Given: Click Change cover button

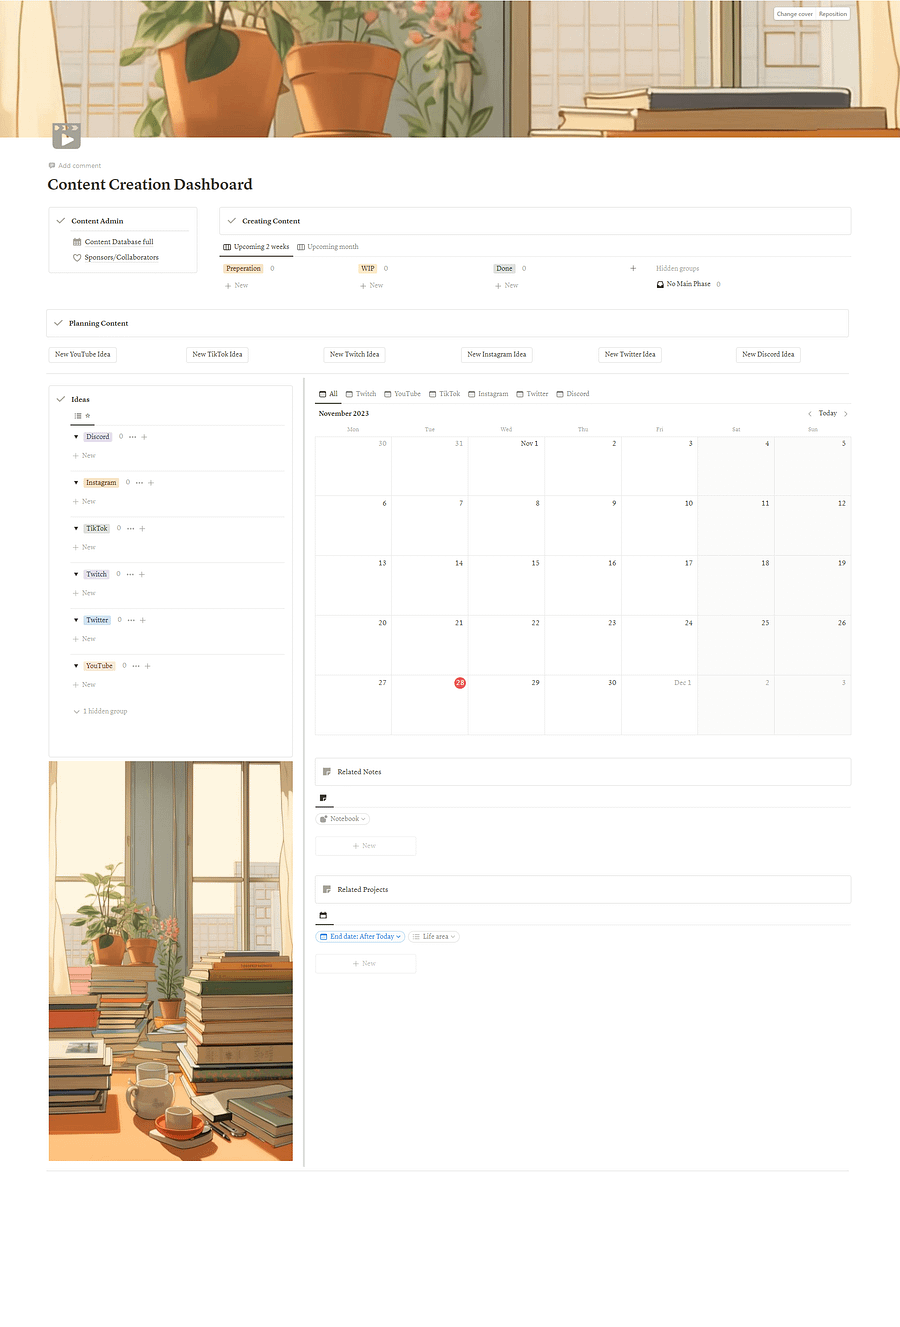Looking at the screenshot, I should tap(795, 14).
